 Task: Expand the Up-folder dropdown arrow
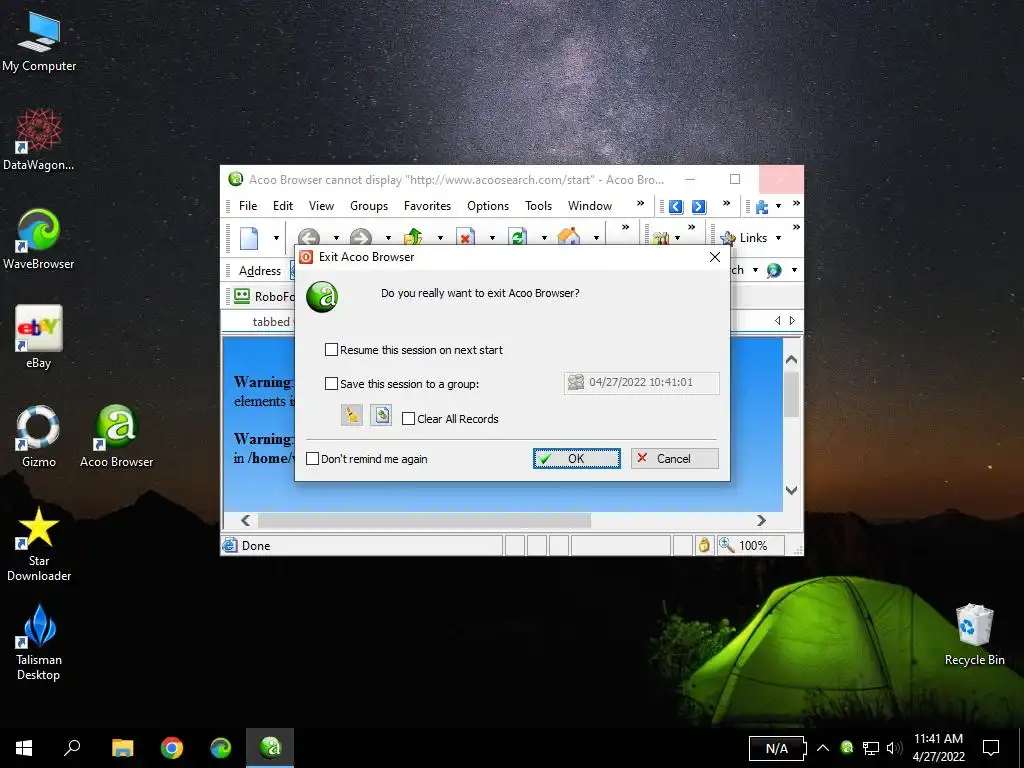tap(440, 238)
